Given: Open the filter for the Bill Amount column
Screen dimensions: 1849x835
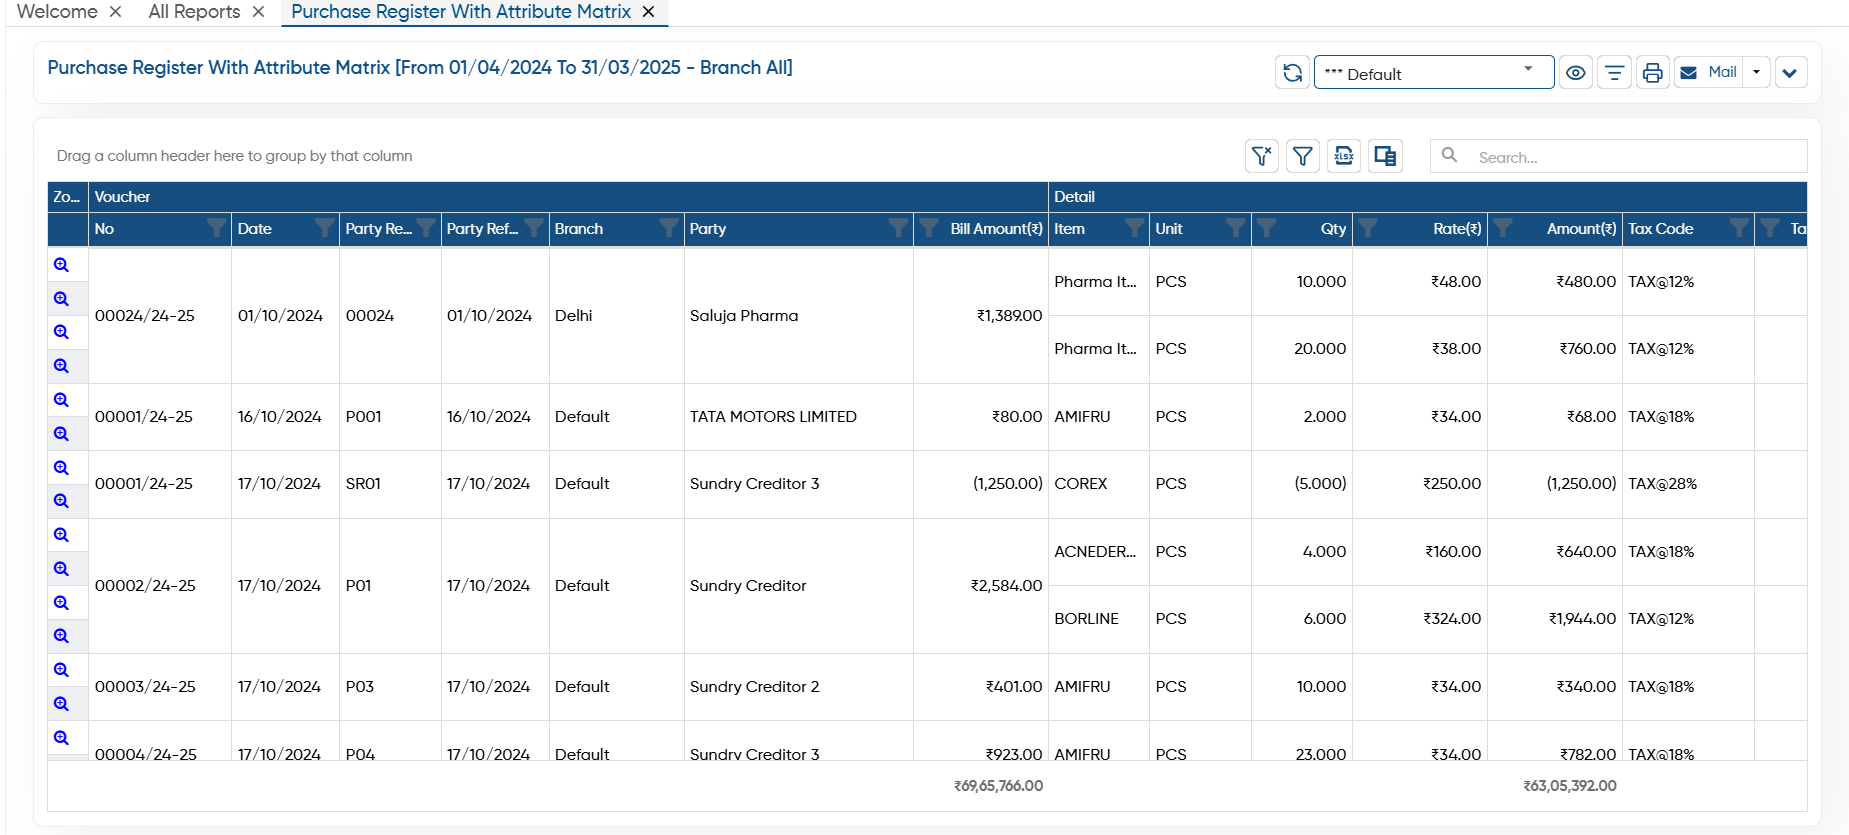Looking at the screenshot, I should [929, 229].
